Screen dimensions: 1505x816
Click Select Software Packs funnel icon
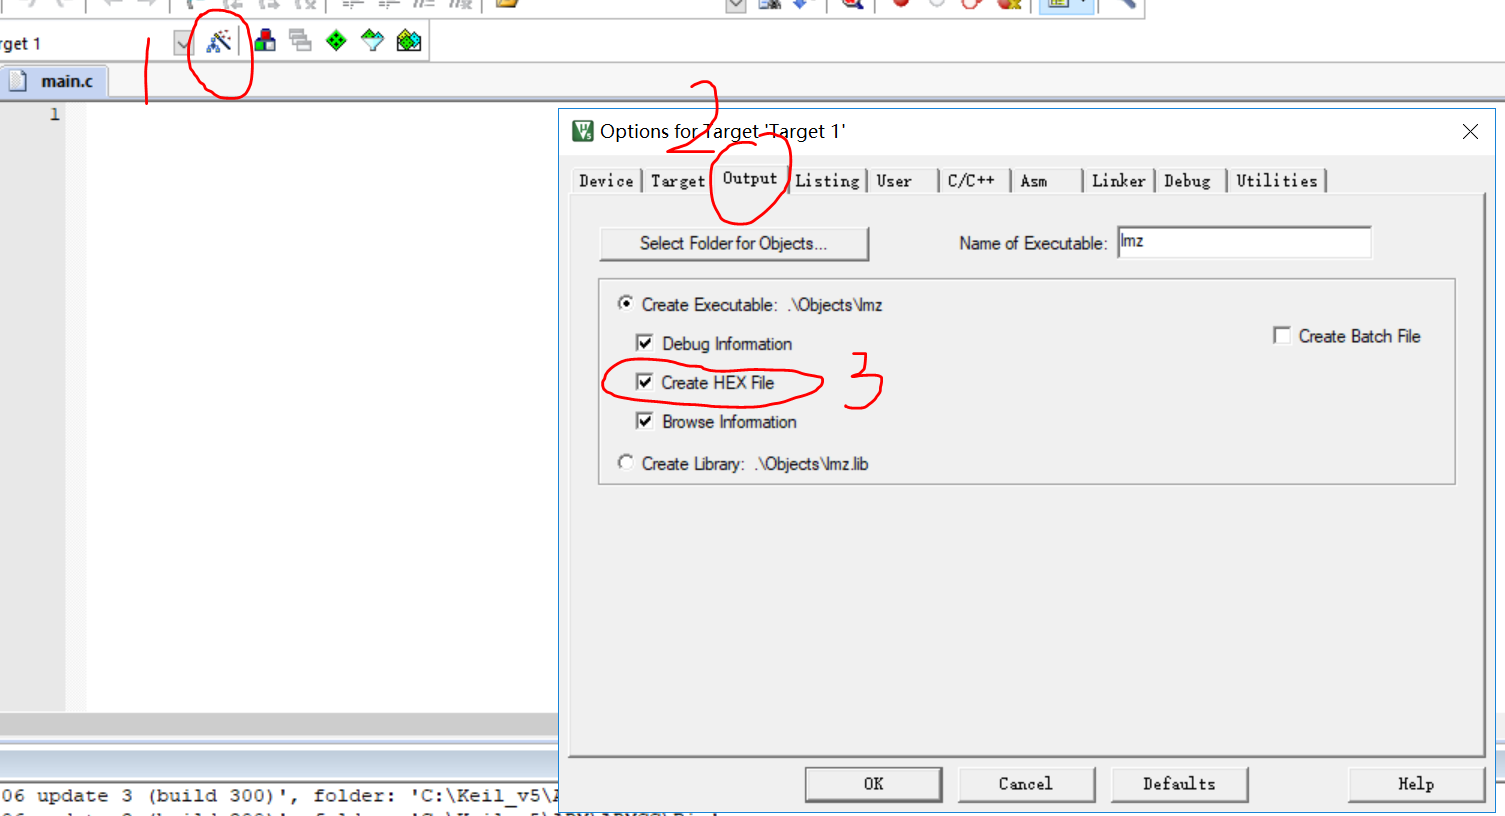(372, 41)
